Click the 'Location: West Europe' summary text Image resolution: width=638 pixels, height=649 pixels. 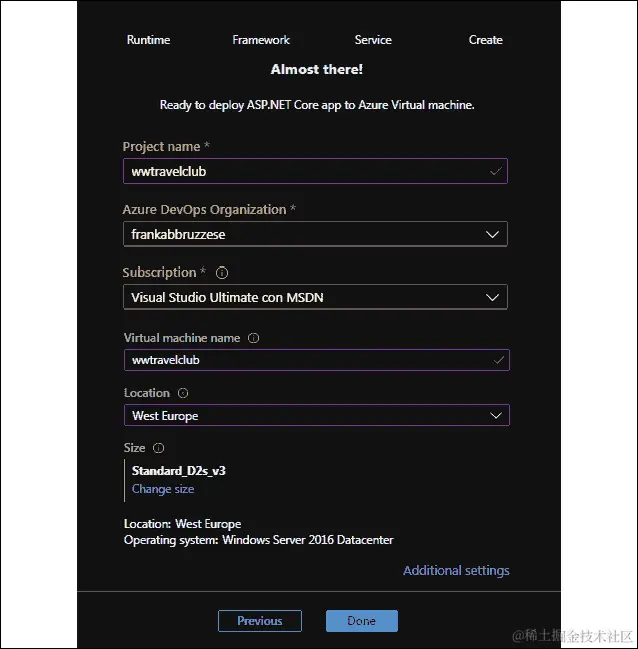182,524
